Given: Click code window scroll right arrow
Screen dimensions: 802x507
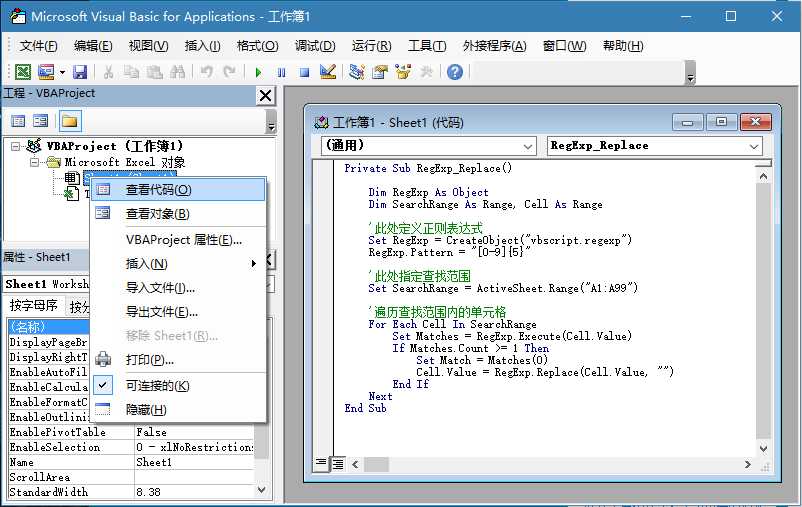Looking at the screenshot, I should [x=748, y=465].
